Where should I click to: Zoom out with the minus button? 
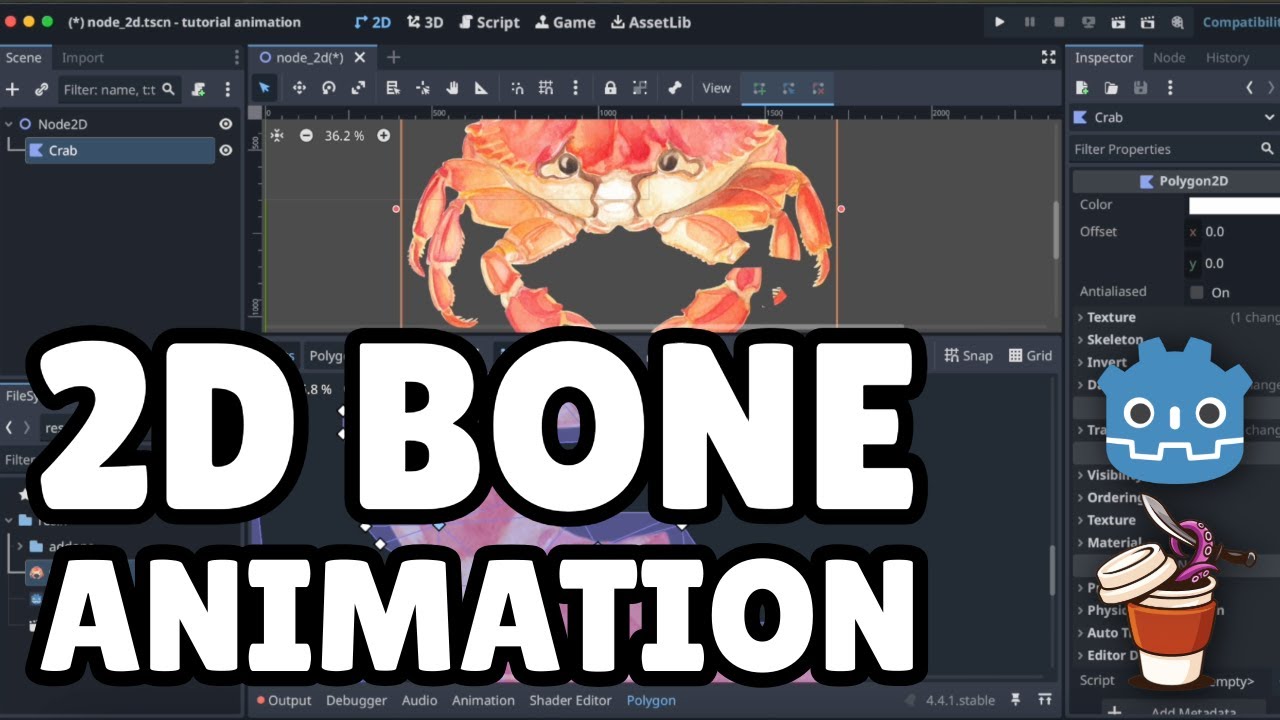coord(306,135)
